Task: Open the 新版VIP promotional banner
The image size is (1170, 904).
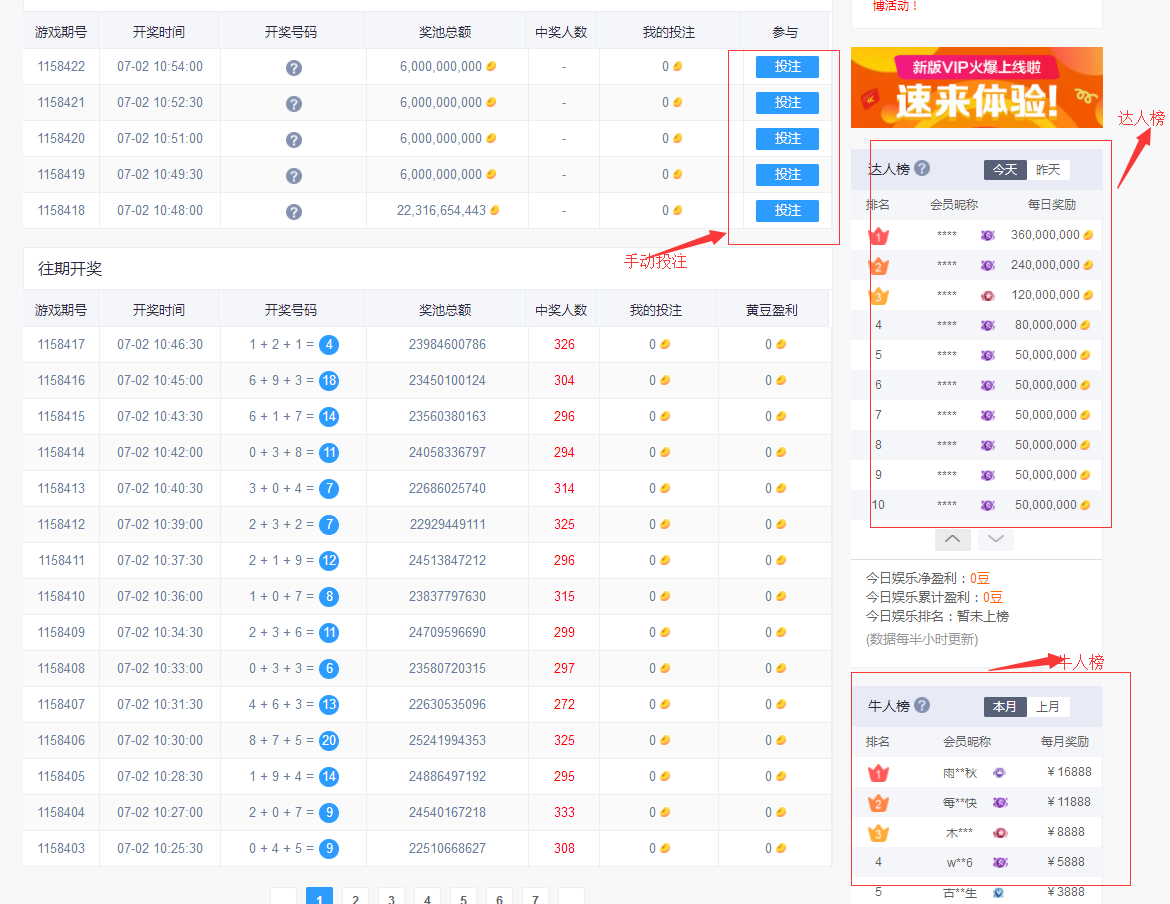Action: coord(976,87)
